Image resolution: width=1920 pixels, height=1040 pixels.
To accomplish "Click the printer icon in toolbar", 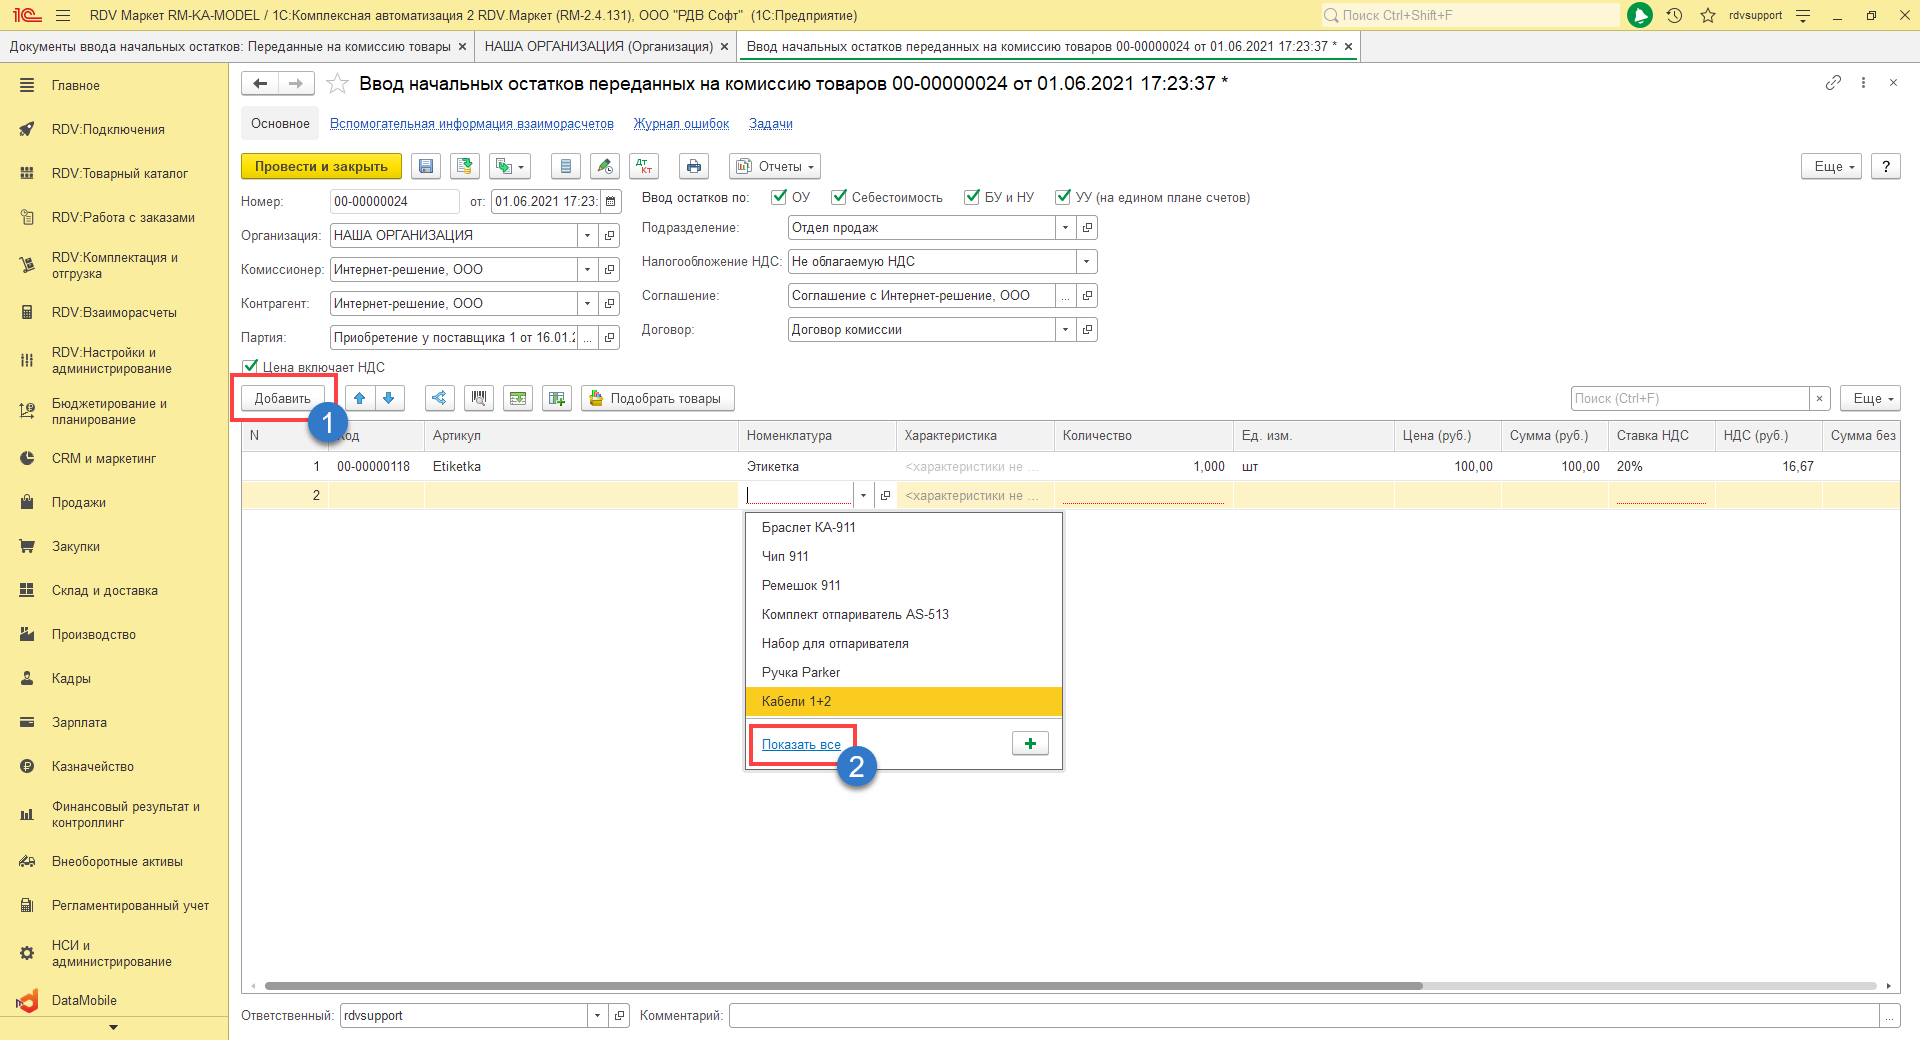I will pyautogui.click(x=693, y=167).
